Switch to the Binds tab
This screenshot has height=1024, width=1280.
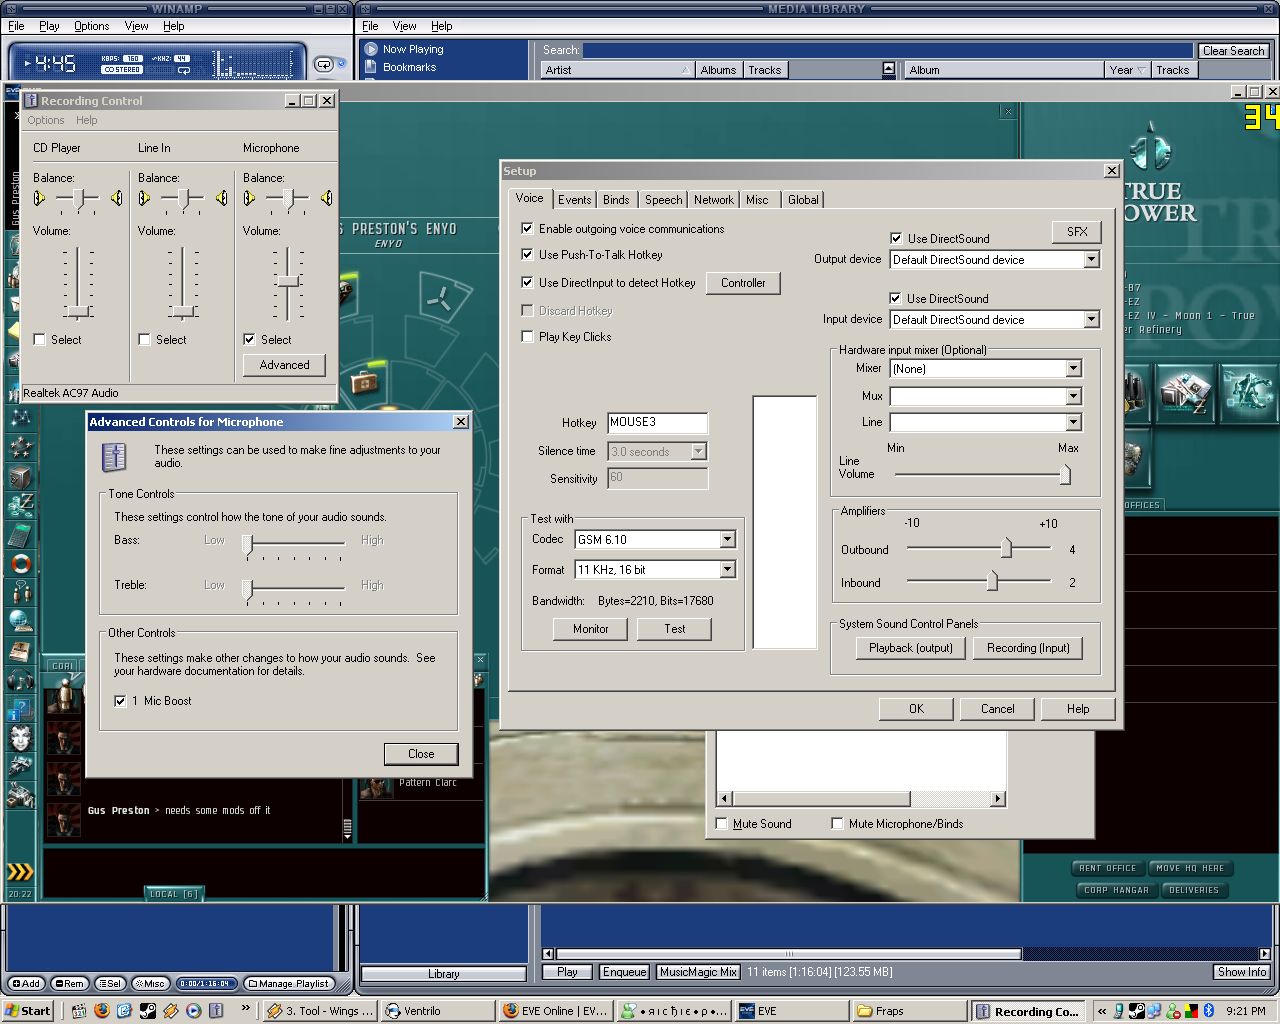(x=616, y=200)
